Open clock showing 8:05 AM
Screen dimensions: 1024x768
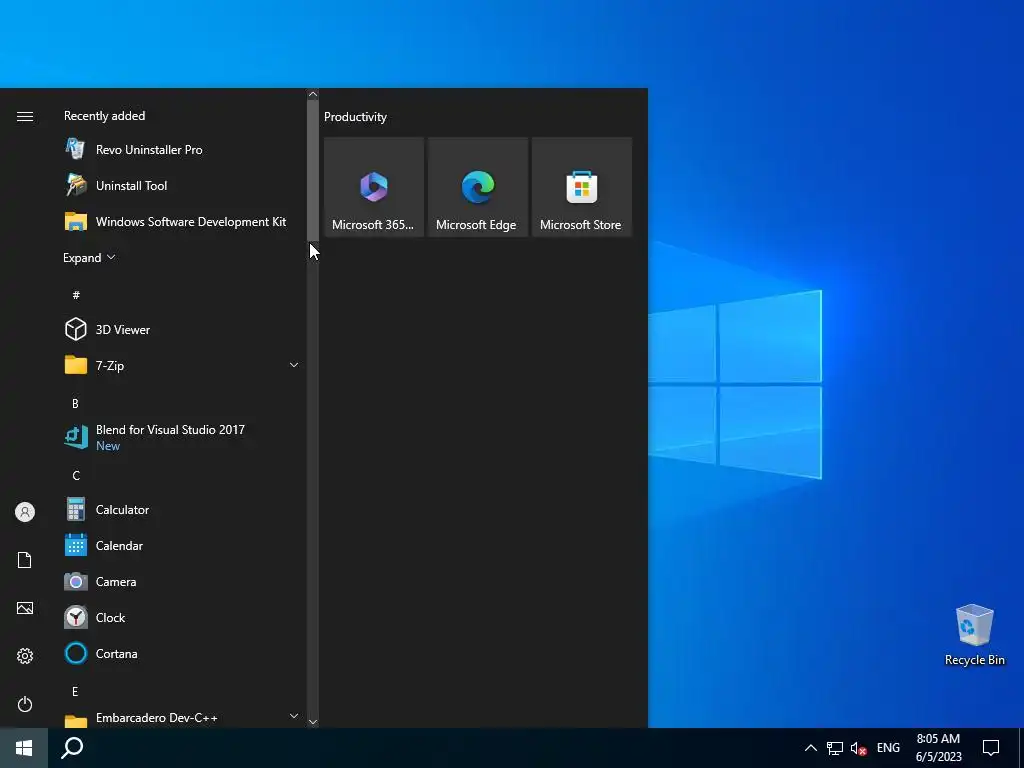click(938, 748)
